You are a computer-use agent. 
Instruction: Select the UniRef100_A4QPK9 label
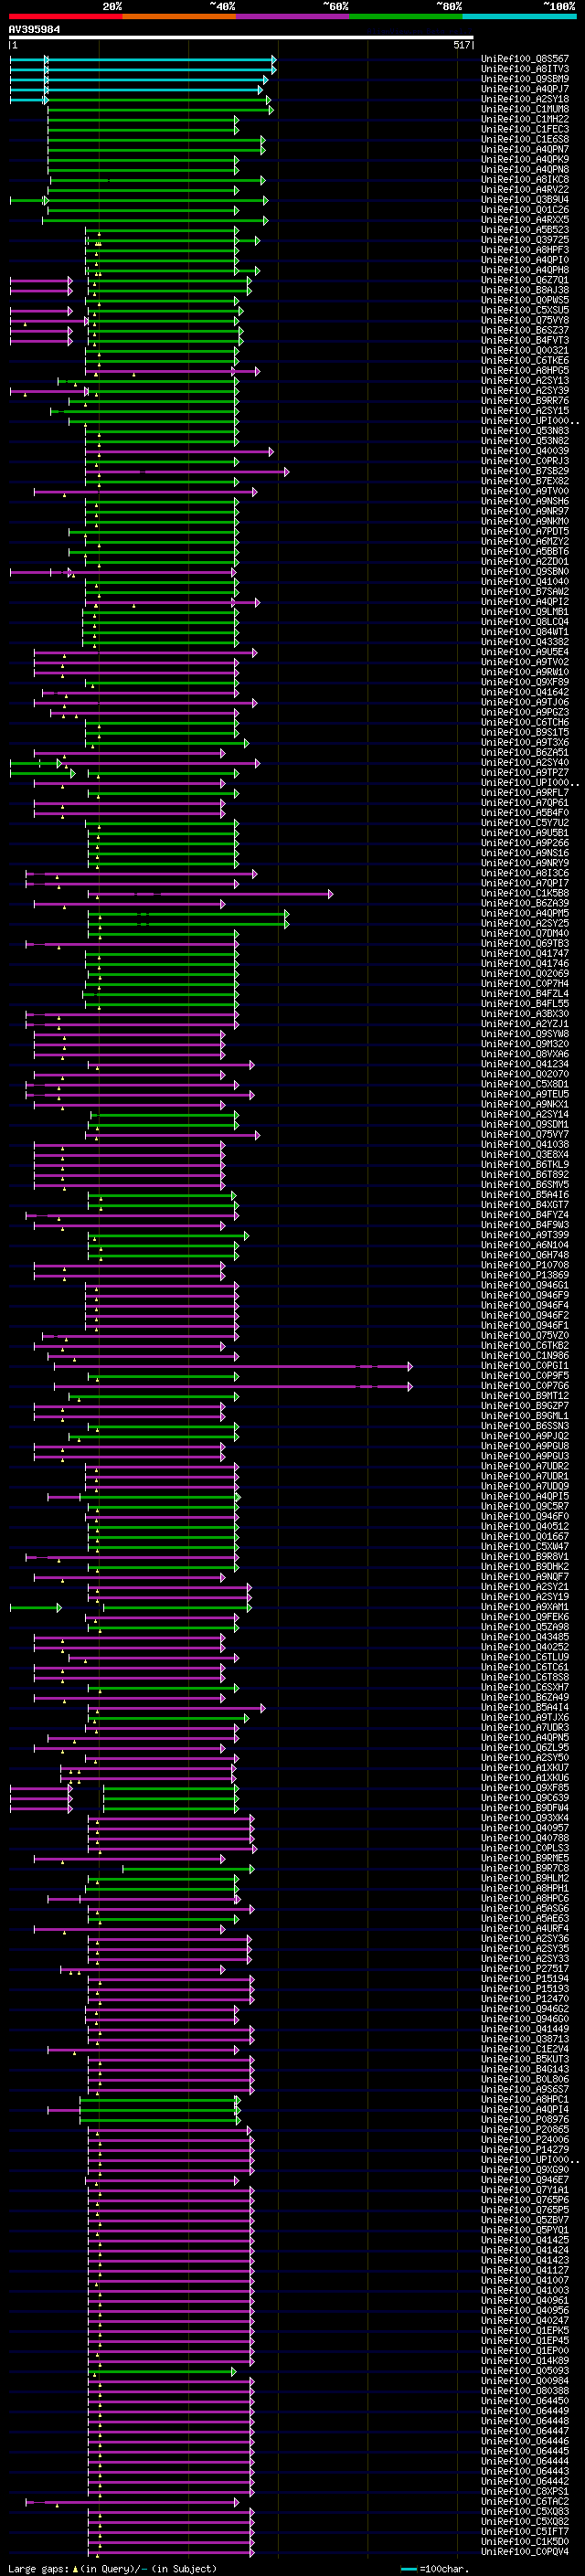[525, 159]
